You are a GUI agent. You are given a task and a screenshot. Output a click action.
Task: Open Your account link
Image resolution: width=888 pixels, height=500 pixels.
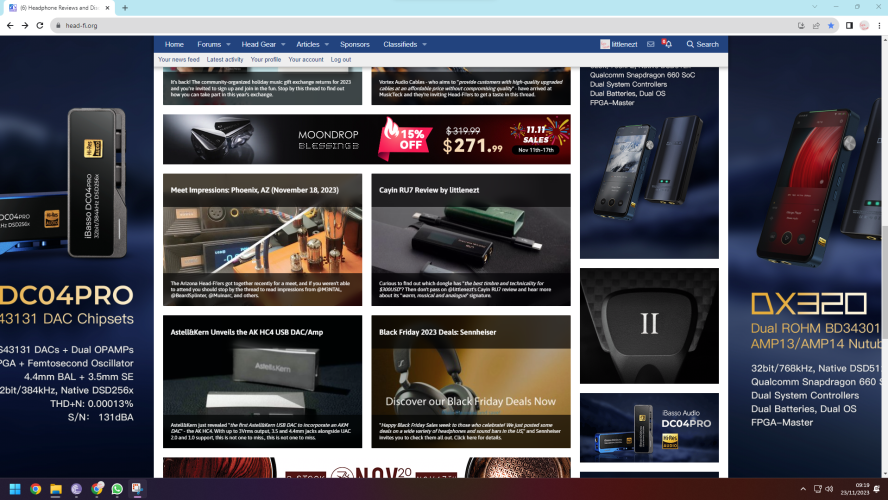(306, 59)
